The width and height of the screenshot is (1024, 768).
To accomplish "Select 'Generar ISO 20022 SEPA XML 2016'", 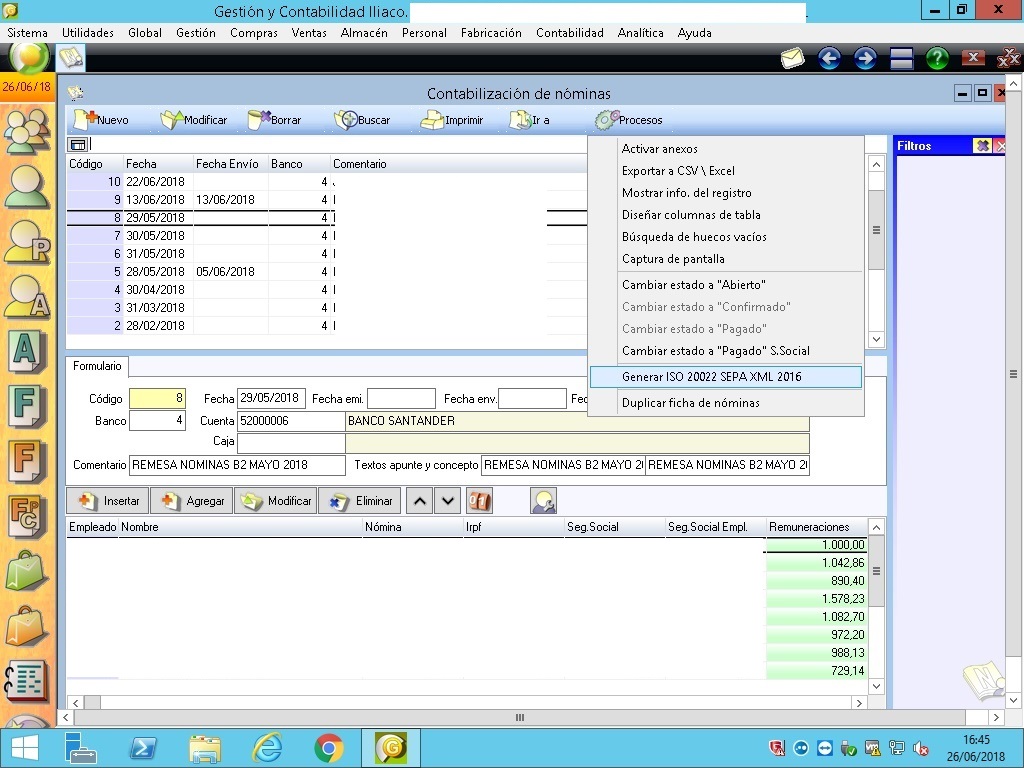I will tap(726, 377).
